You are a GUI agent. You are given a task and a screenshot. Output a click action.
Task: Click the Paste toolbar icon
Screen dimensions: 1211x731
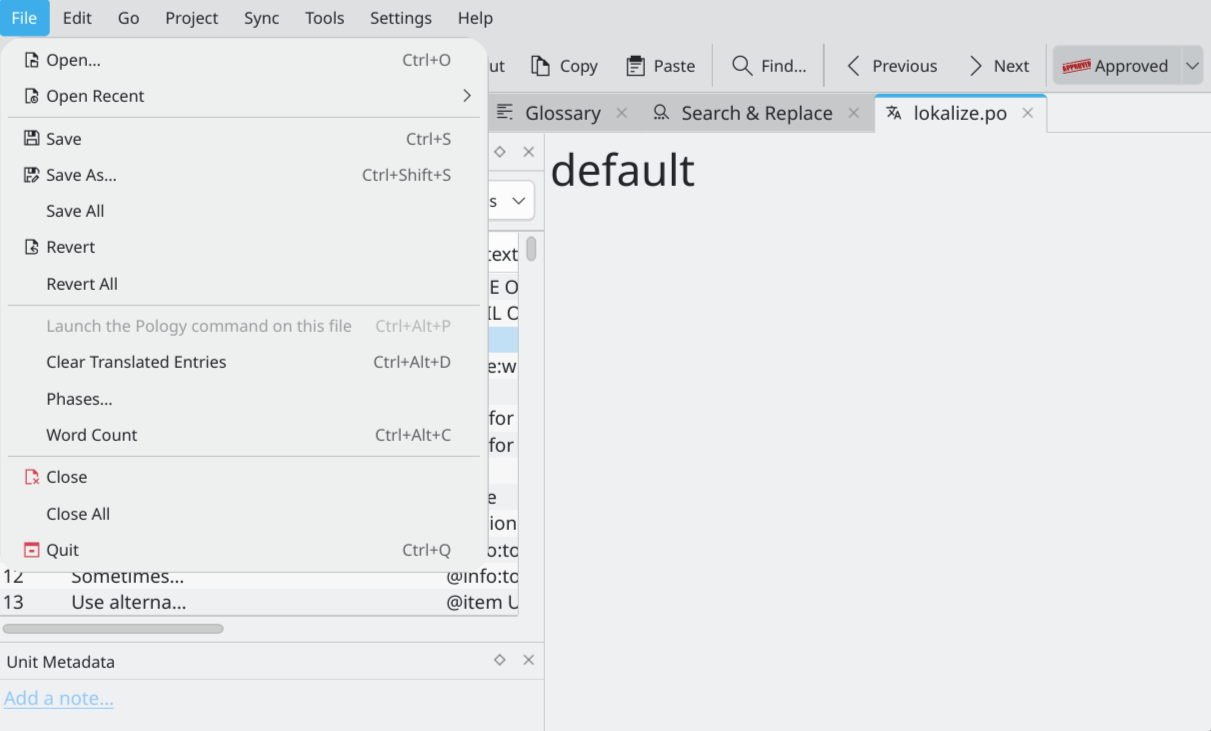(635, 66)
